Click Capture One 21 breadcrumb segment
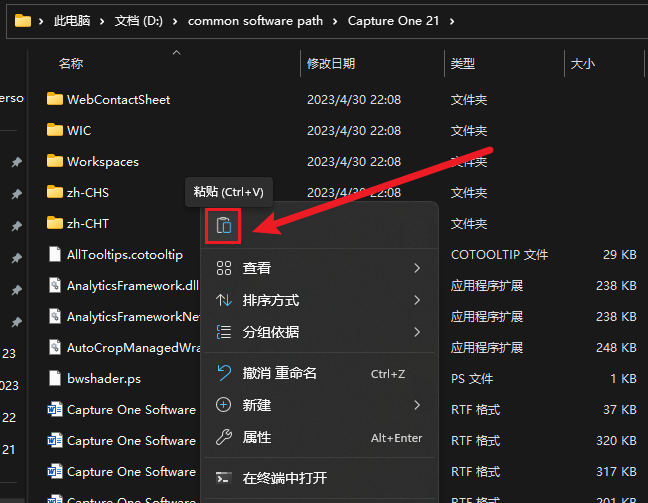The width and height of the screenshot is (648, 503). [393, 21]
